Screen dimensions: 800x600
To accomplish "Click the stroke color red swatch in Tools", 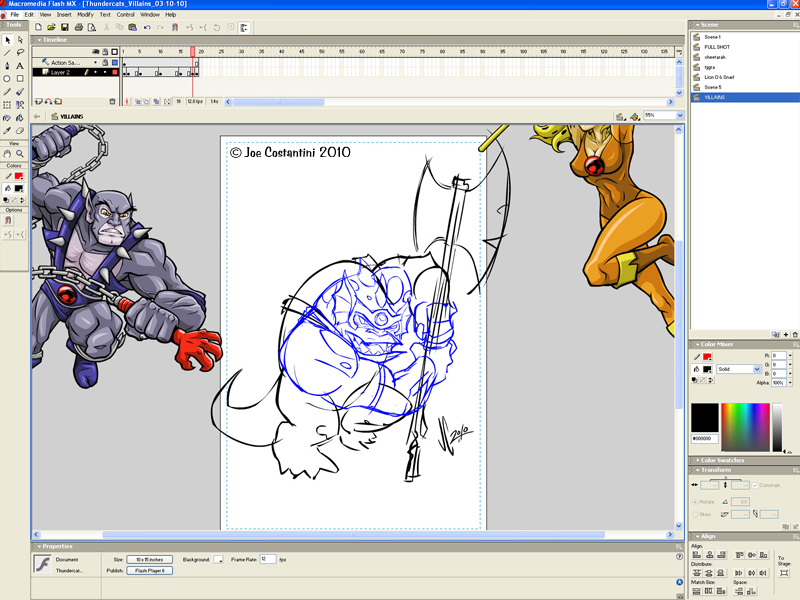I will point(19,176).
